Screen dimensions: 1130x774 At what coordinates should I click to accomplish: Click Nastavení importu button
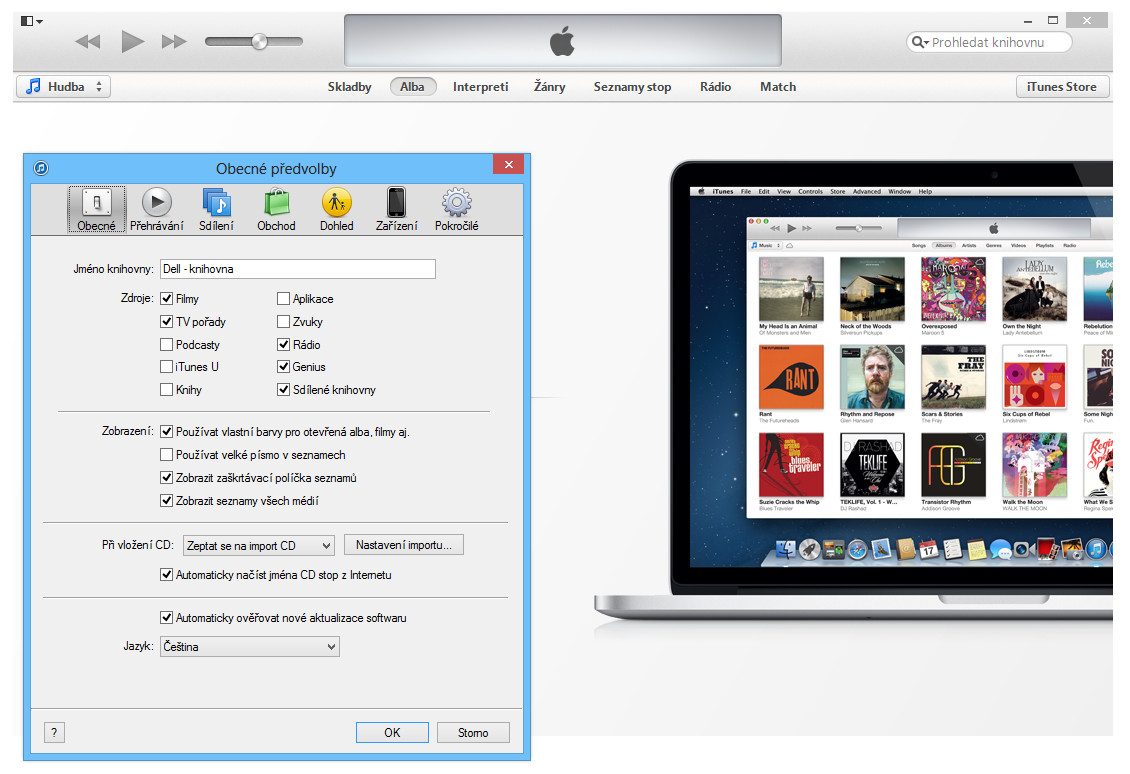[x=404, y=545]
